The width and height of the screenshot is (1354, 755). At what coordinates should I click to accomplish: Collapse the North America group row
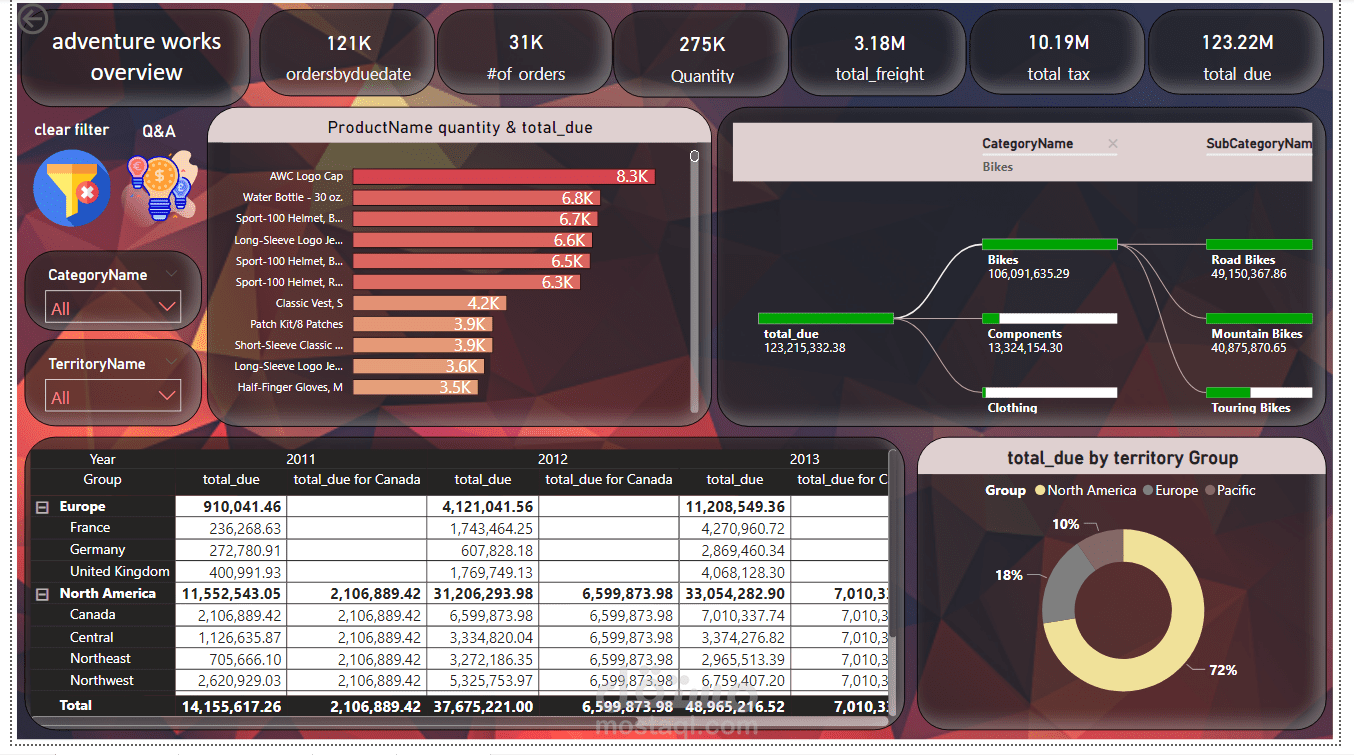(40, 593)
